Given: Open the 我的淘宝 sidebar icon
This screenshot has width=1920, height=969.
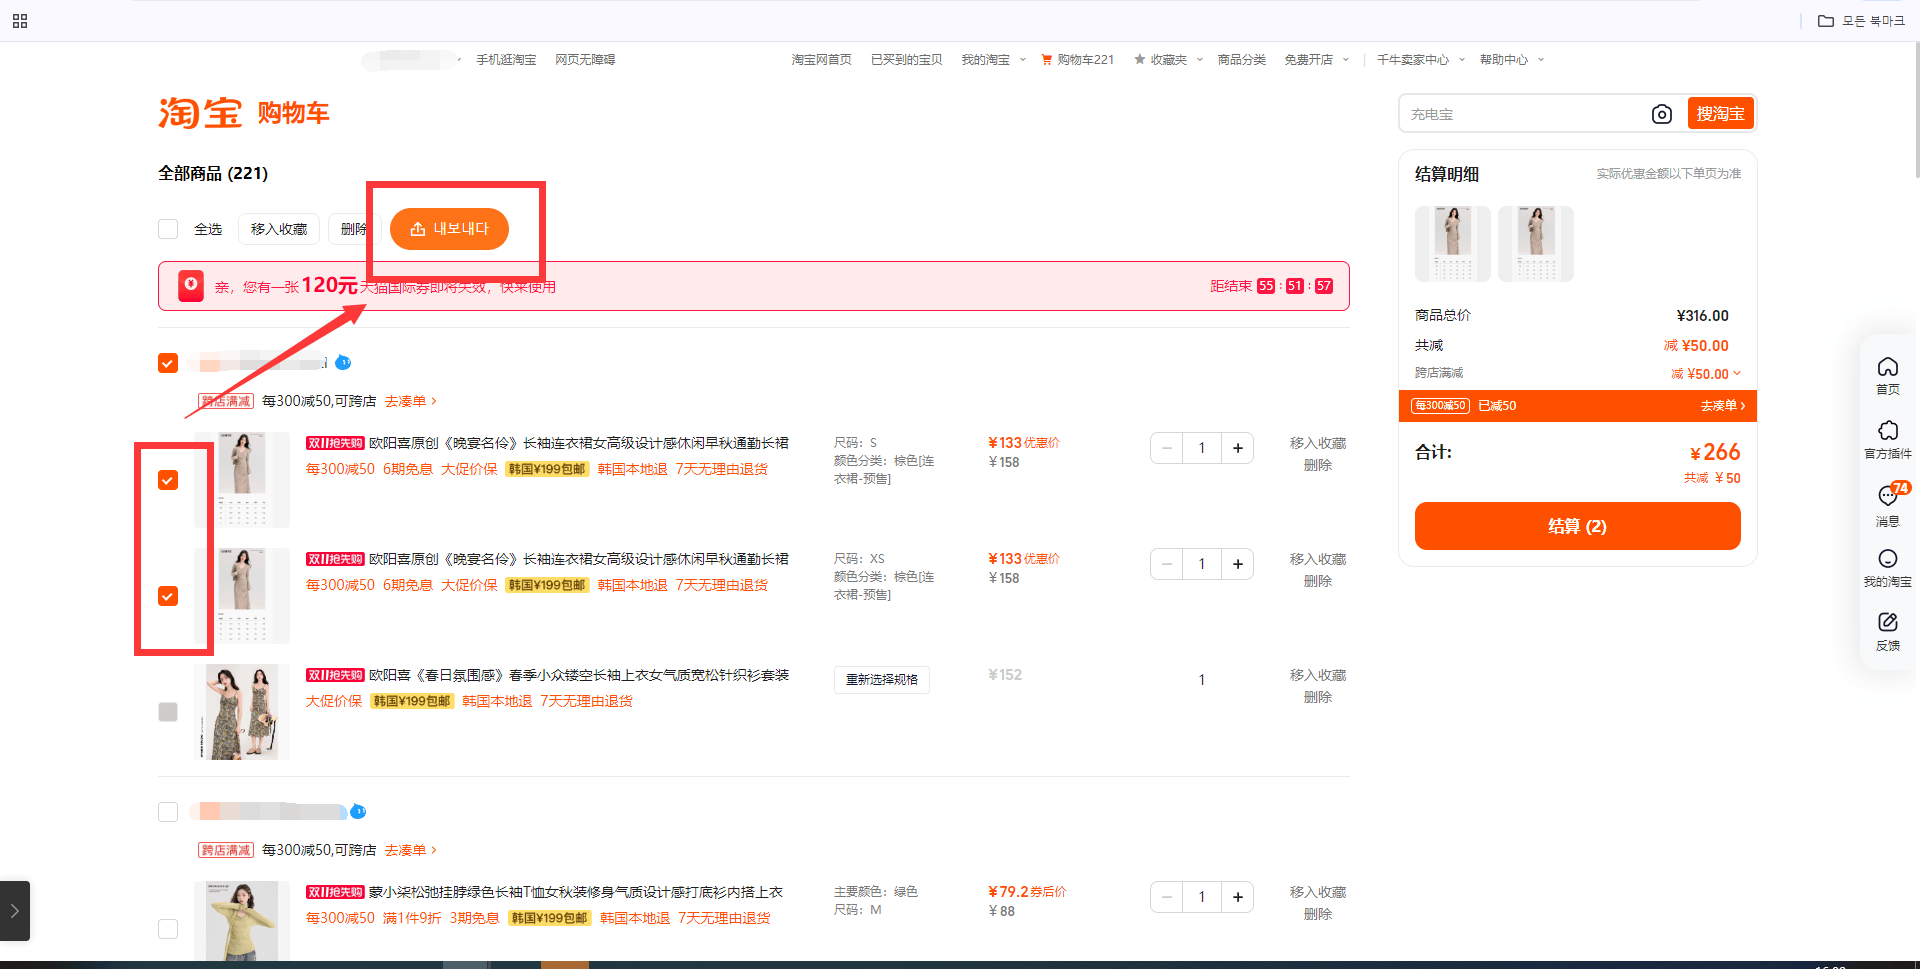Looking at the screenshot, I should pos(1887,567).
